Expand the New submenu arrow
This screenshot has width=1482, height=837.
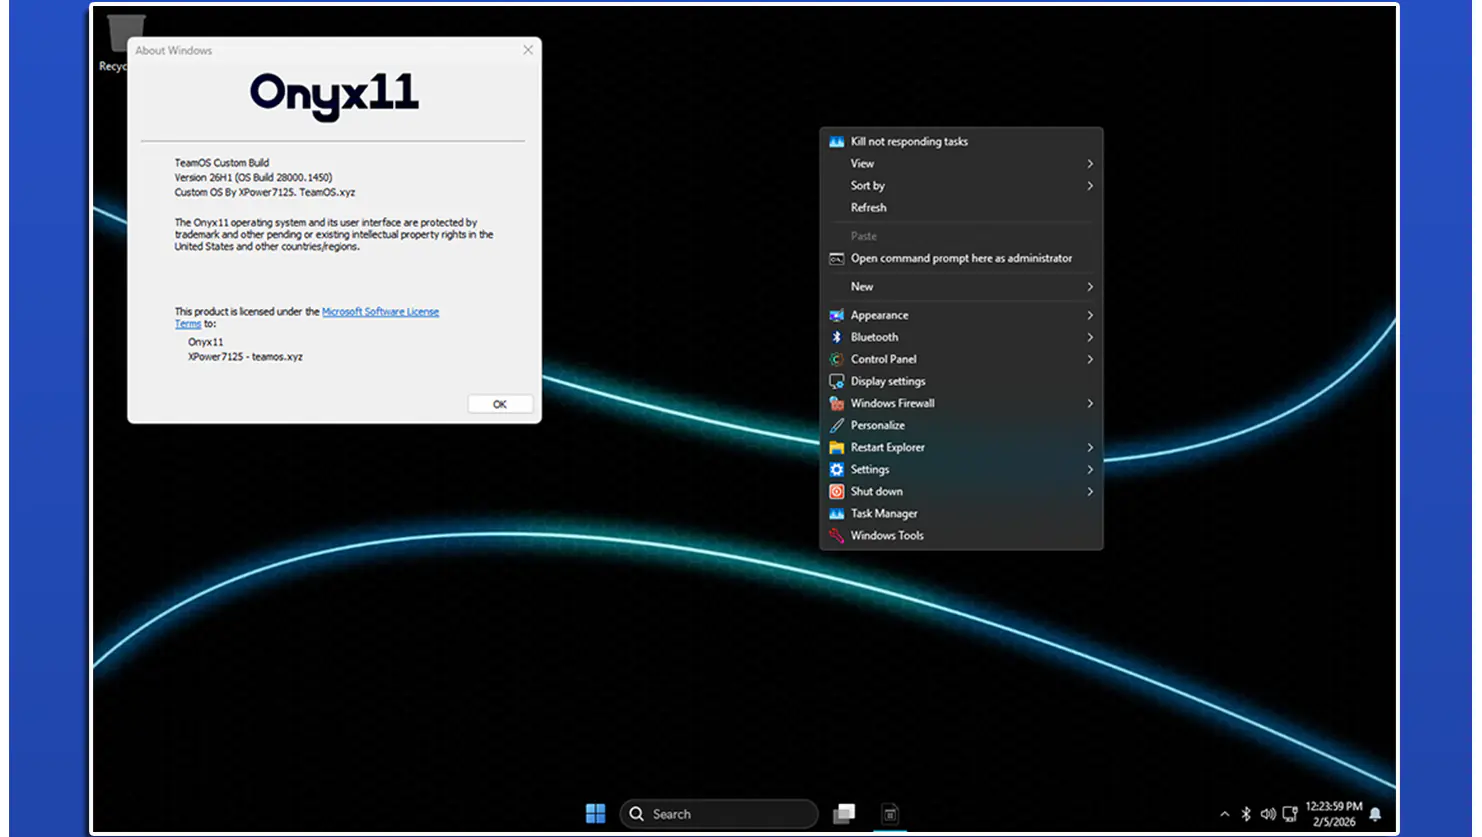[1090, 287]
